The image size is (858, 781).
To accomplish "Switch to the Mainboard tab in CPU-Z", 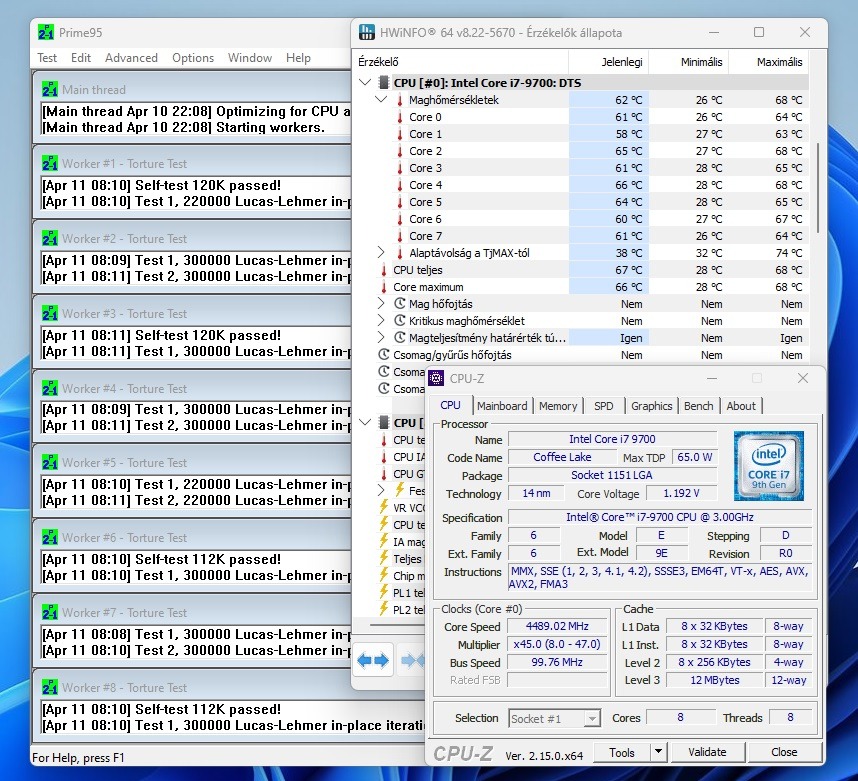I will click(x=502, y=406).
